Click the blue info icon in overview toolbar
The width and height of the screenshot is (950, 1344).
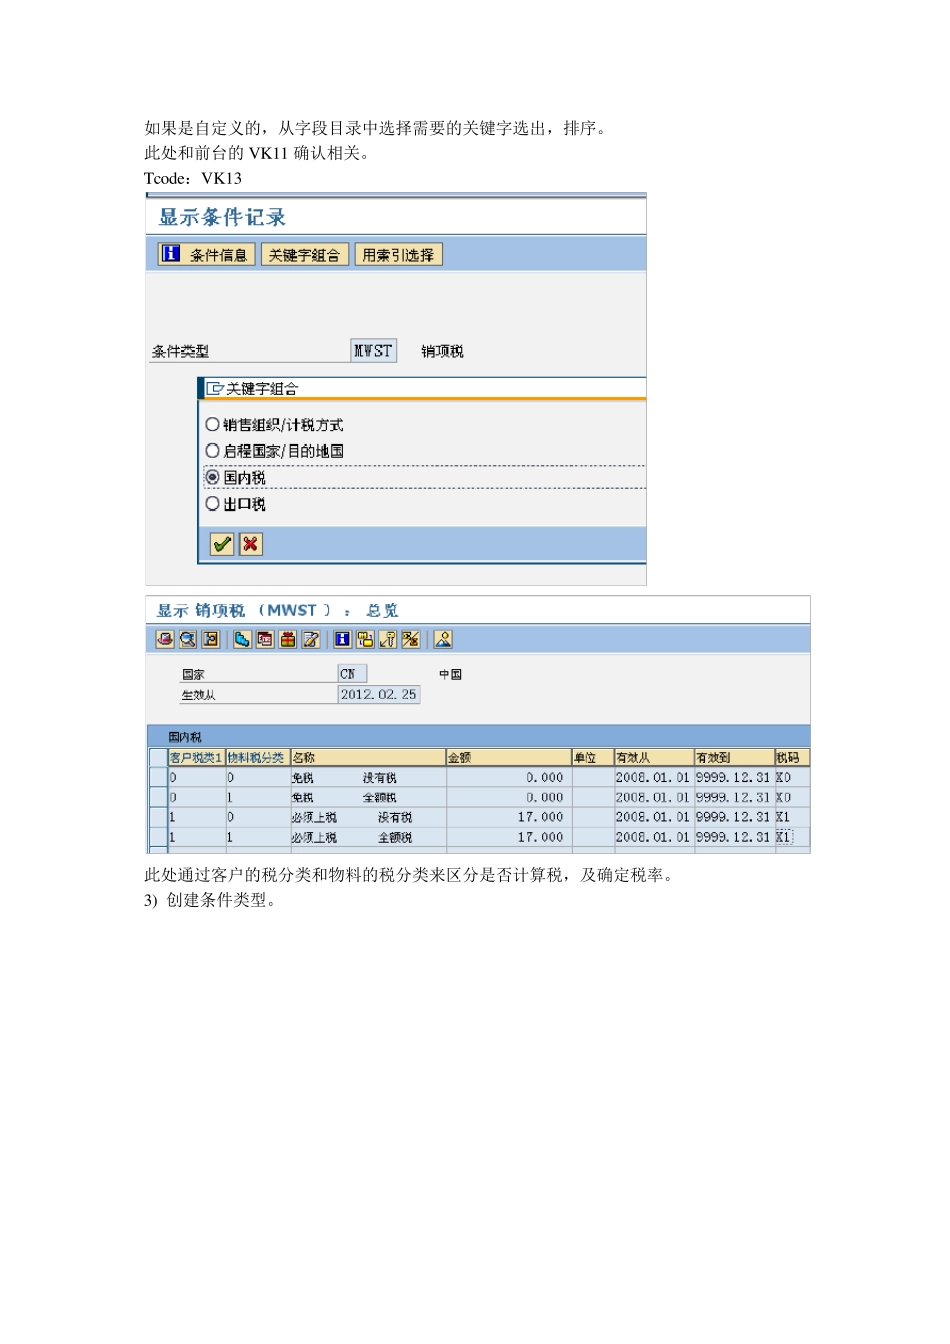(x=342, y=639)
